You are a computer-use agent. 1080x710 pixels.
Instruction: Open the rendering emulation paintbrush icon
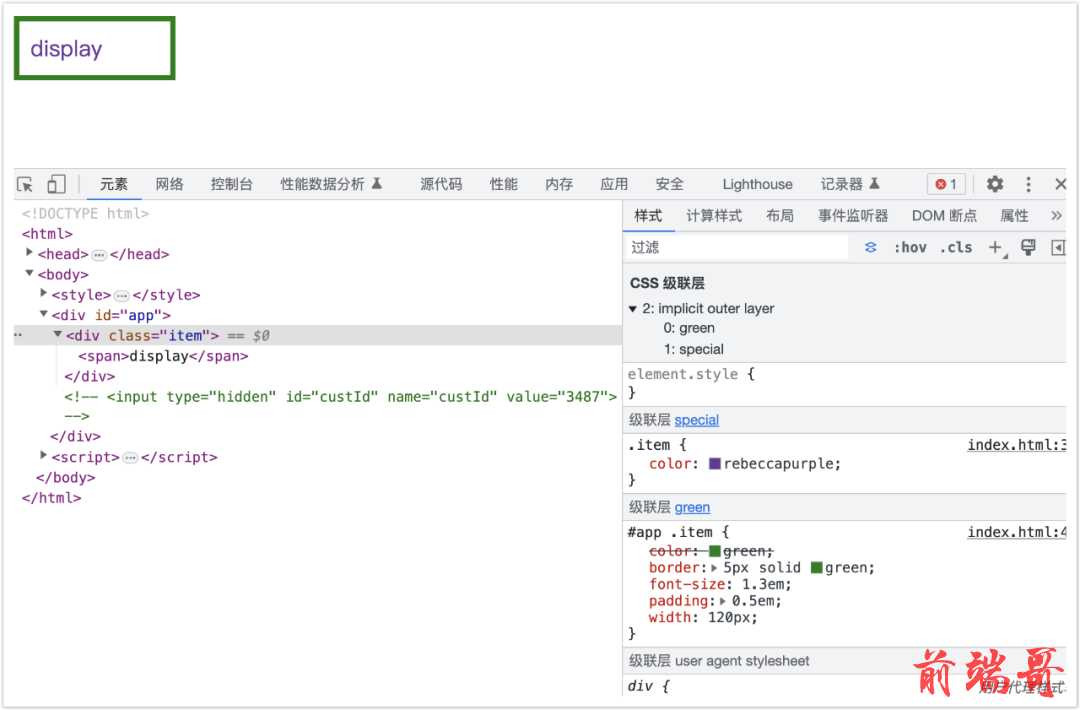1028,247
